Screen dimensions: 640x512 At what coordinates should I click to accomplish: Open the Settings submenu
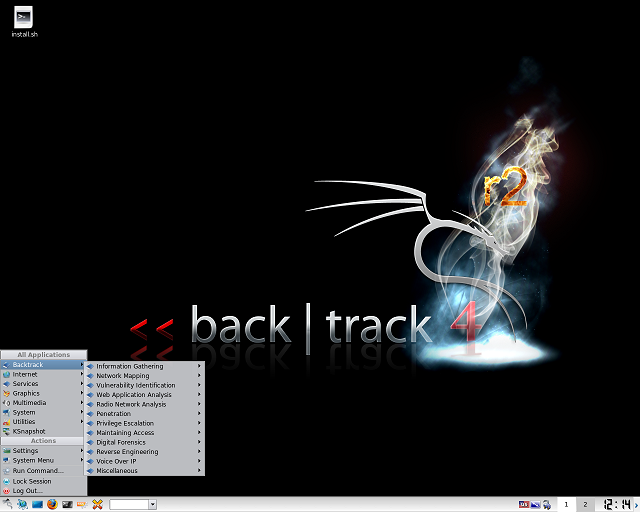[x=43, y=451]
